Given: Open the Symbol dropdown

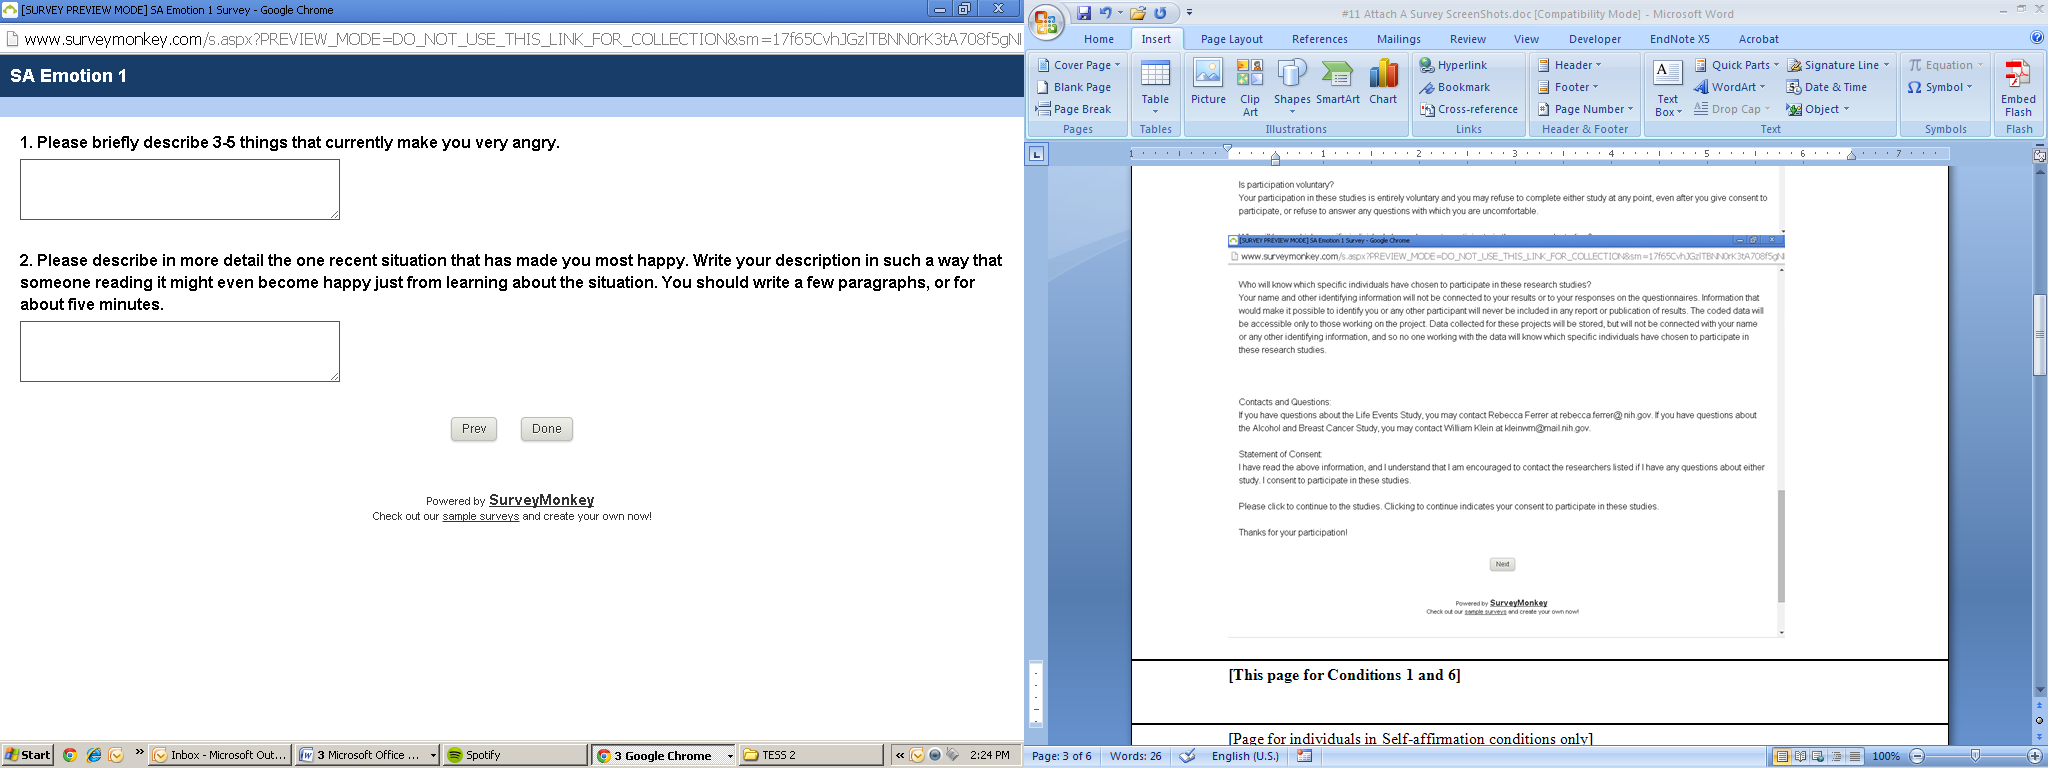Looking at the screenshot, I should click(1940, 87).
